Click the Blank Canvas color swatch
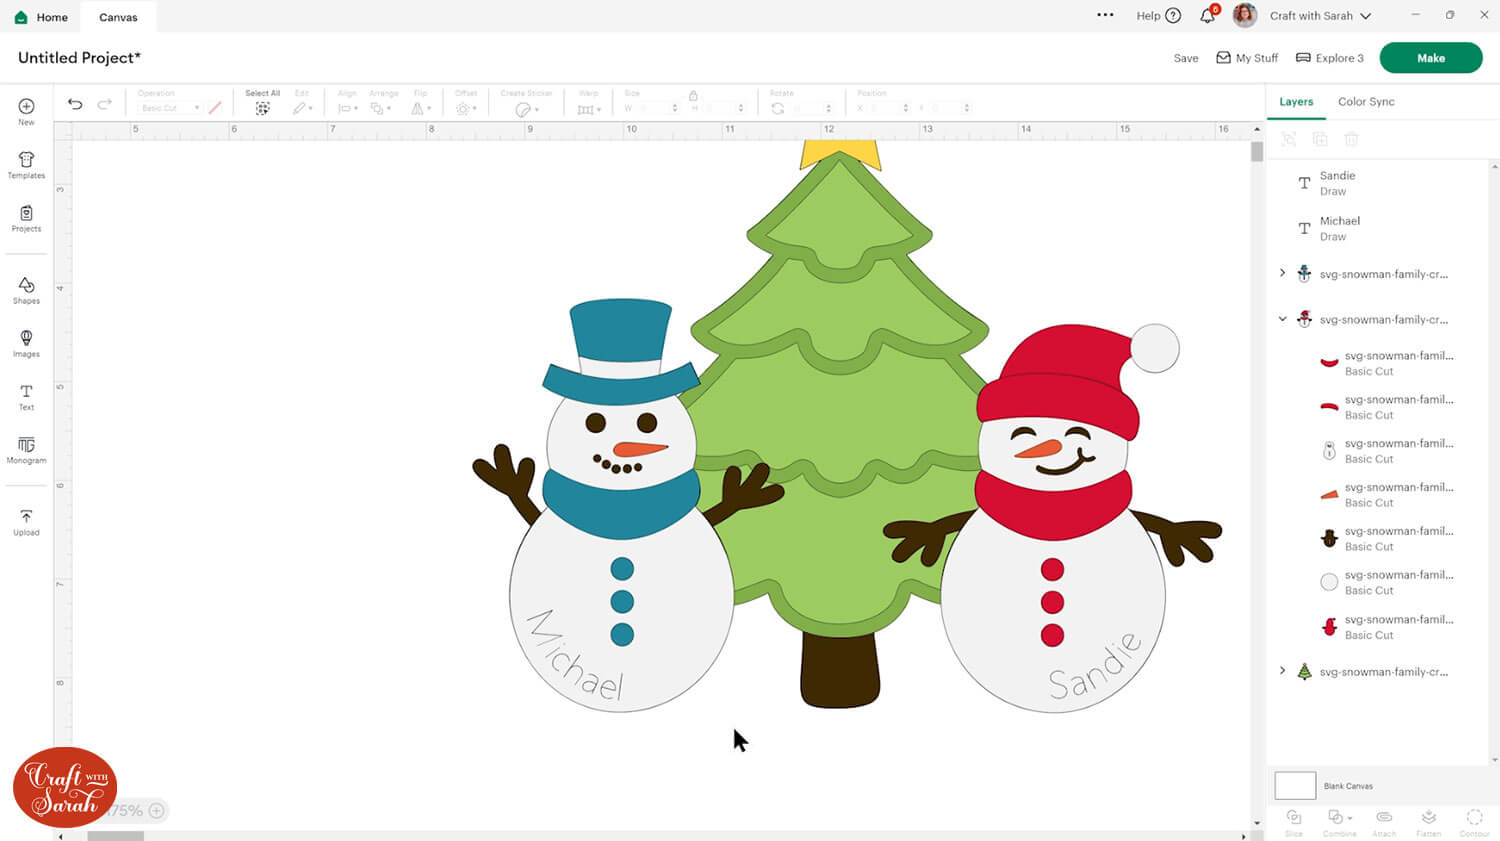Screen dimensions: 1500x841 (1295, 786)
